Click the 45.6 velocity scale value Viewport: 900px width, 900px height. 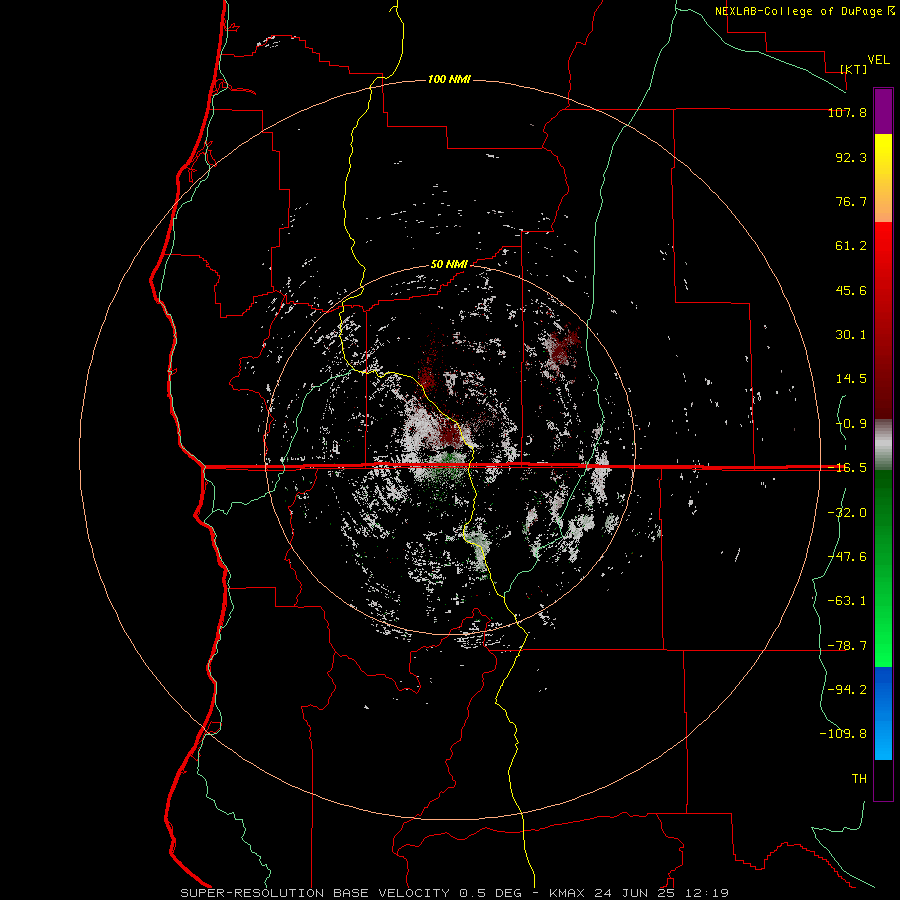point(851,290)
